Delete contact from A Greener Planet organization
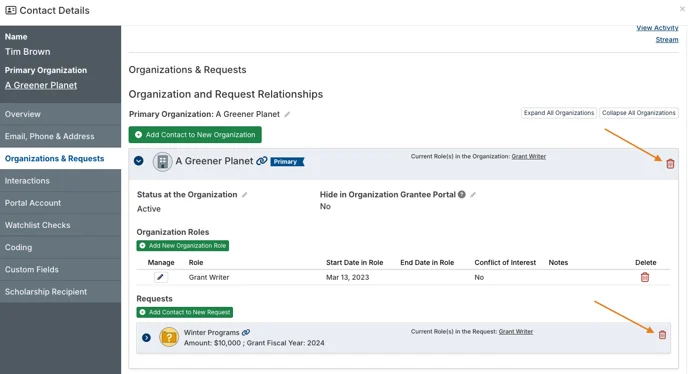 (x=670, y=164)
